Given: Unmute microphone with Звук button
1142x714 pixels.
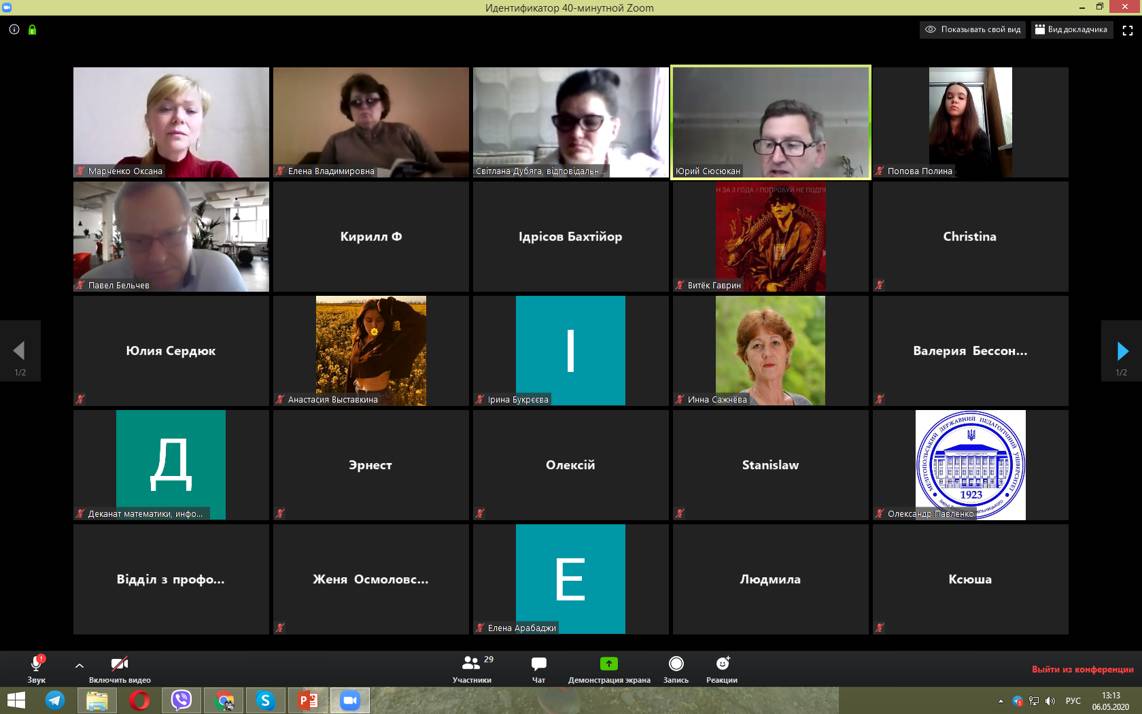Looking at the screenshot, I should (x=36, y=668).
